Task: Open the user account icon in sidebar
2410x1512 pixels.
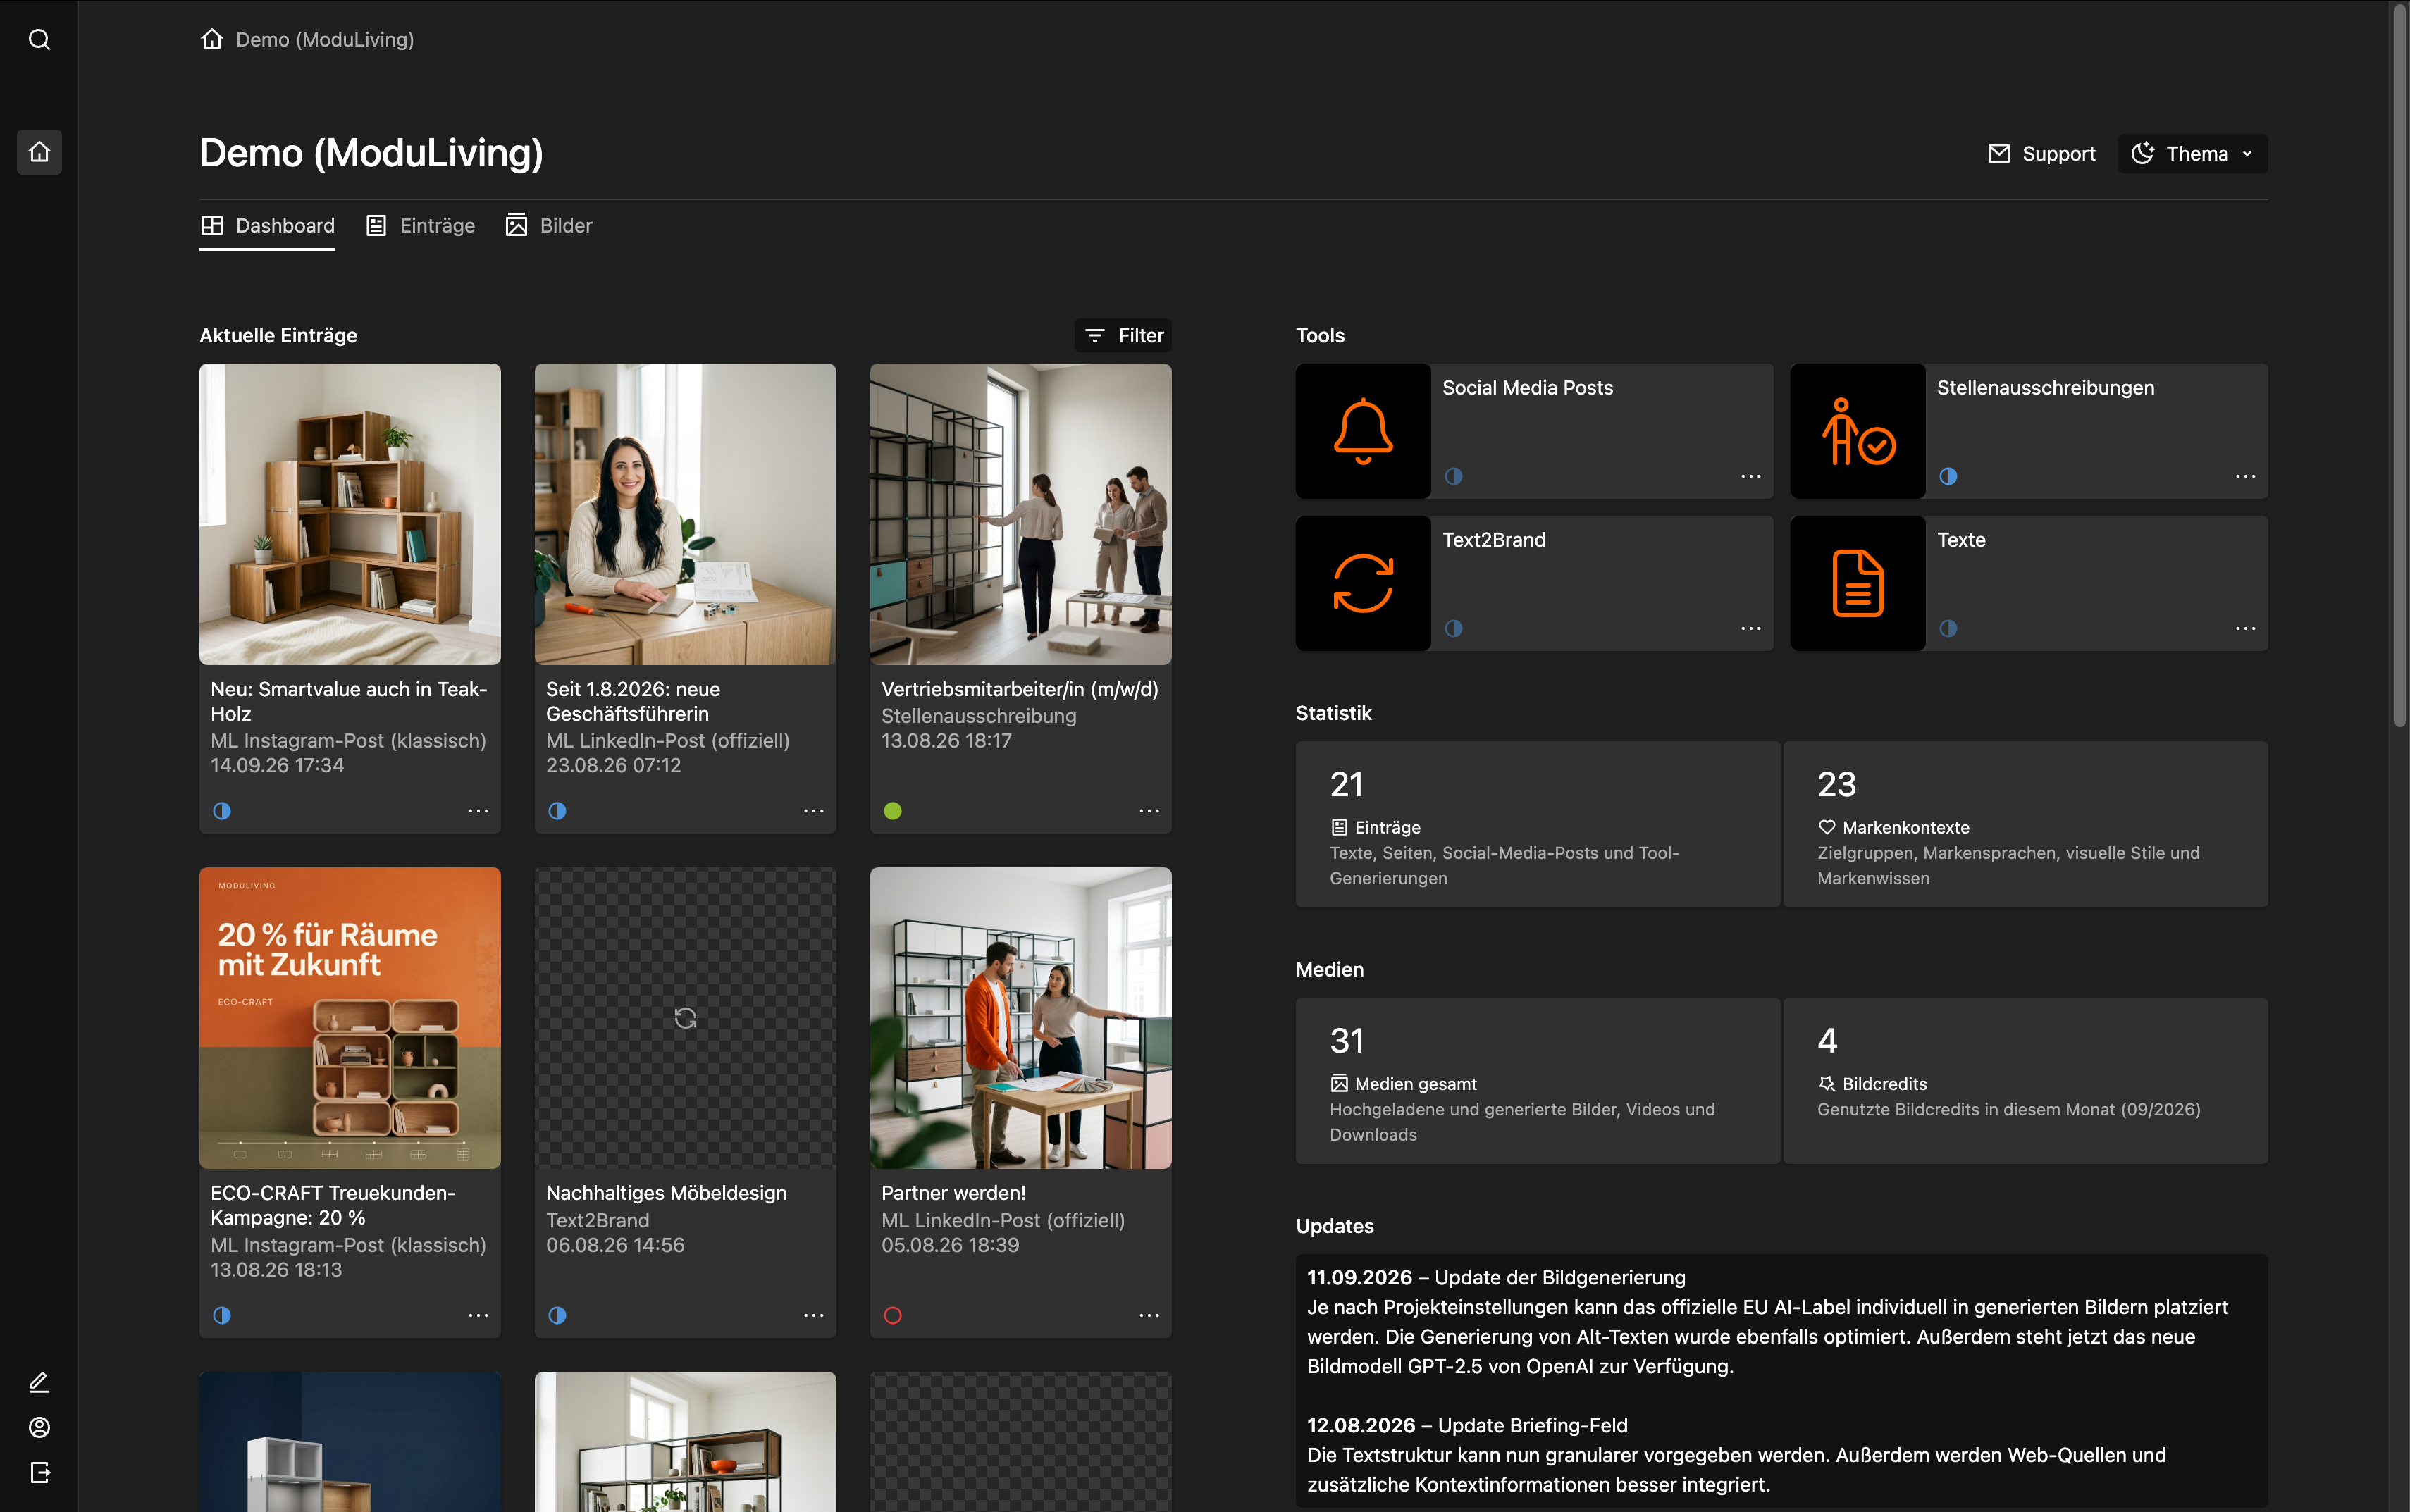Action: pos(39,1427)
